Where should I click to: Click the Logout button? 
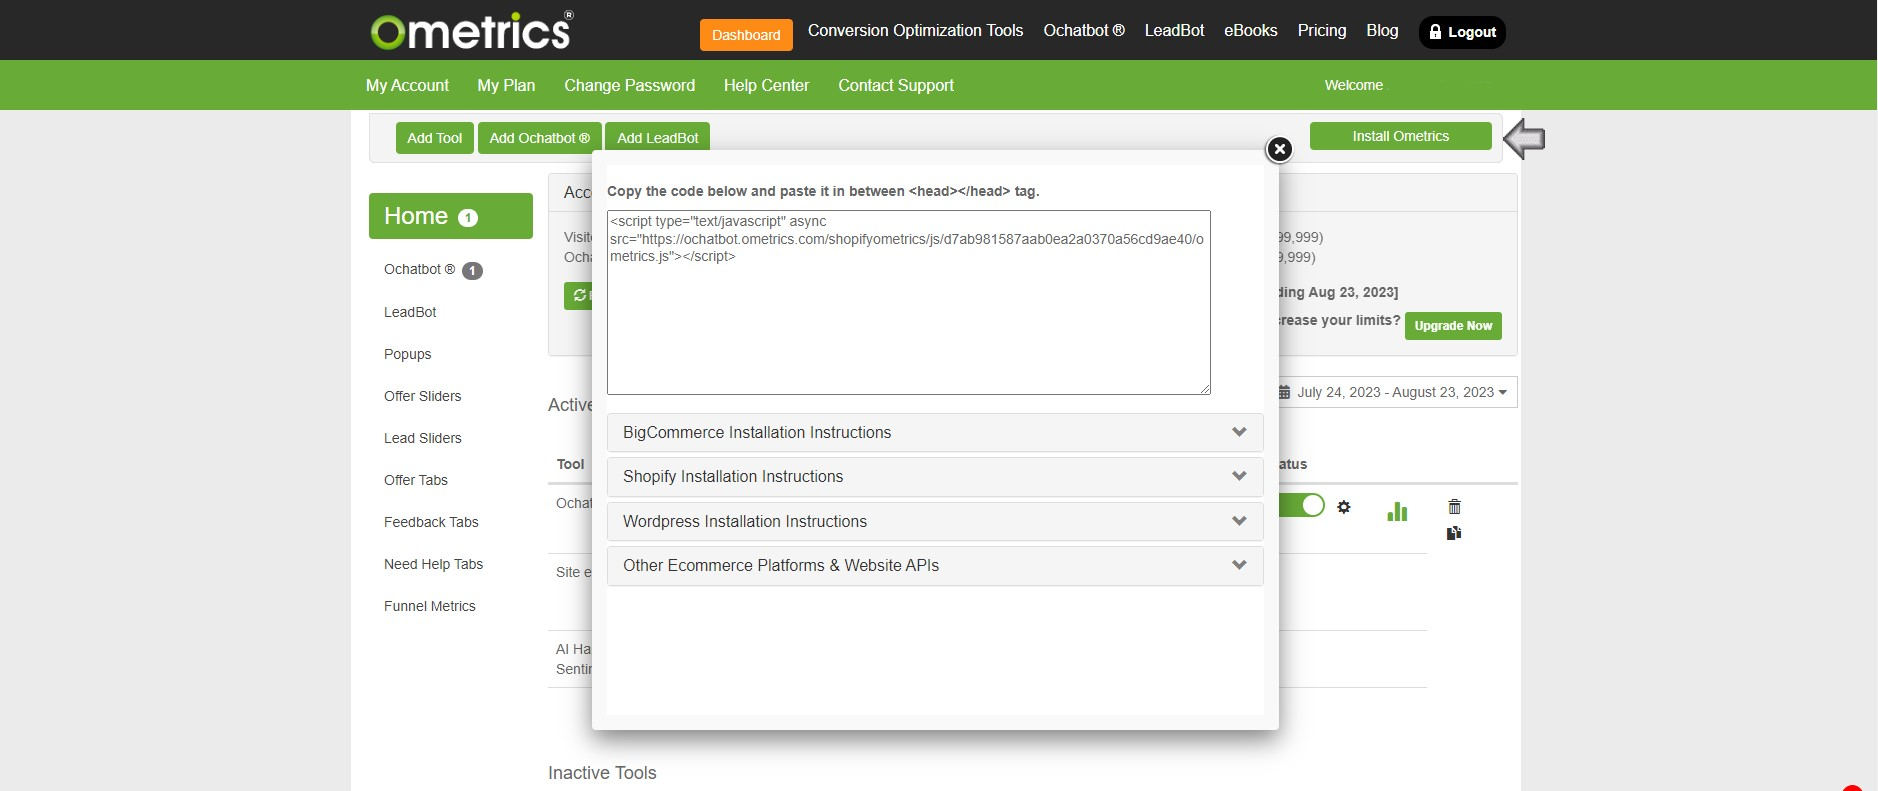[1462, 32]
